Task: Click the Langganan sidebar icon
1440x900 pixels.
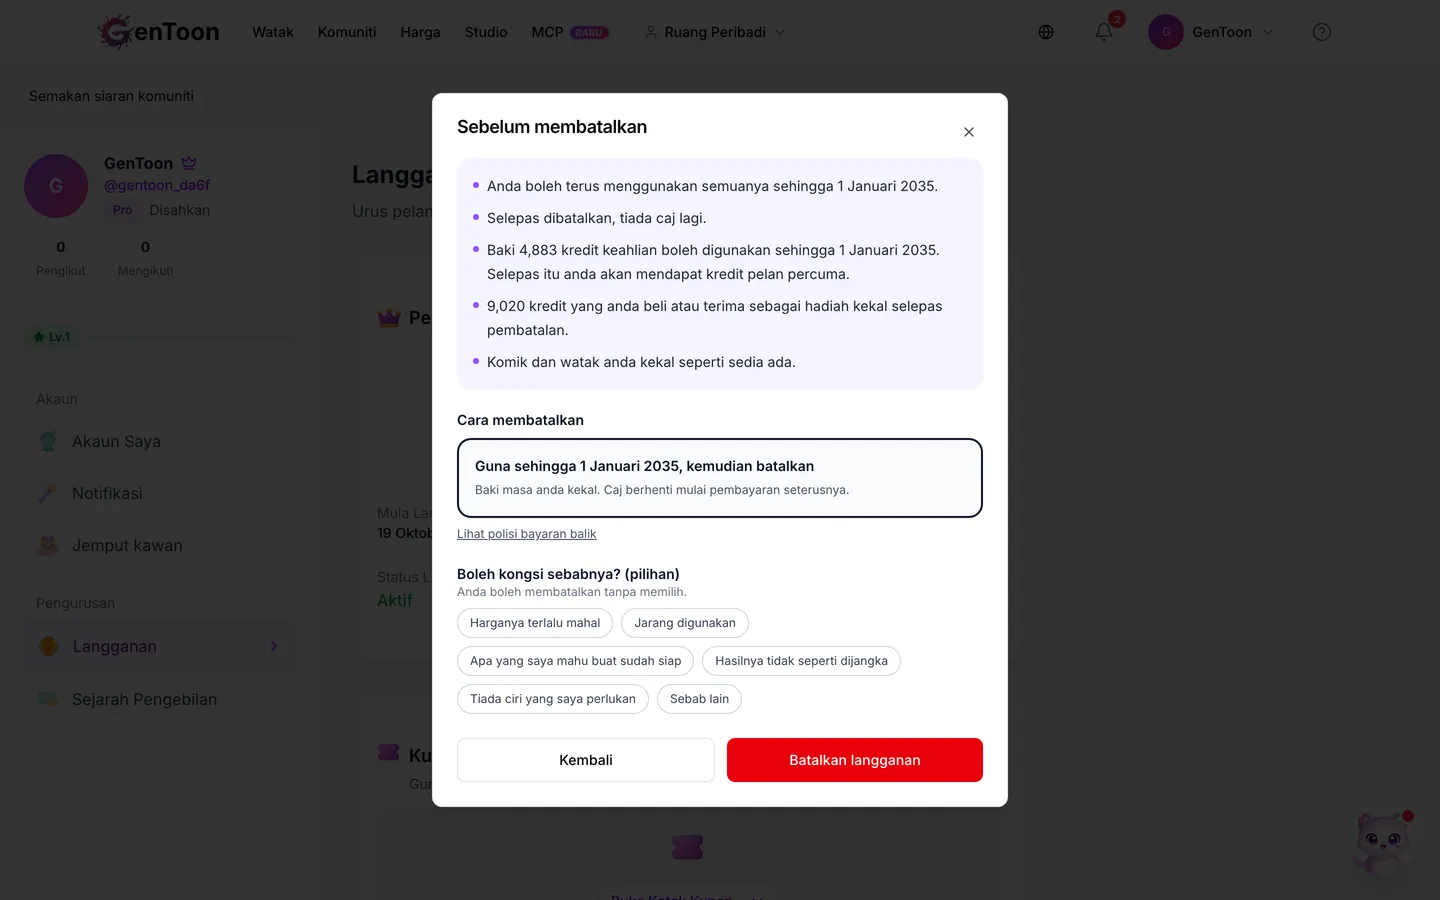Action: click(48, 646)
